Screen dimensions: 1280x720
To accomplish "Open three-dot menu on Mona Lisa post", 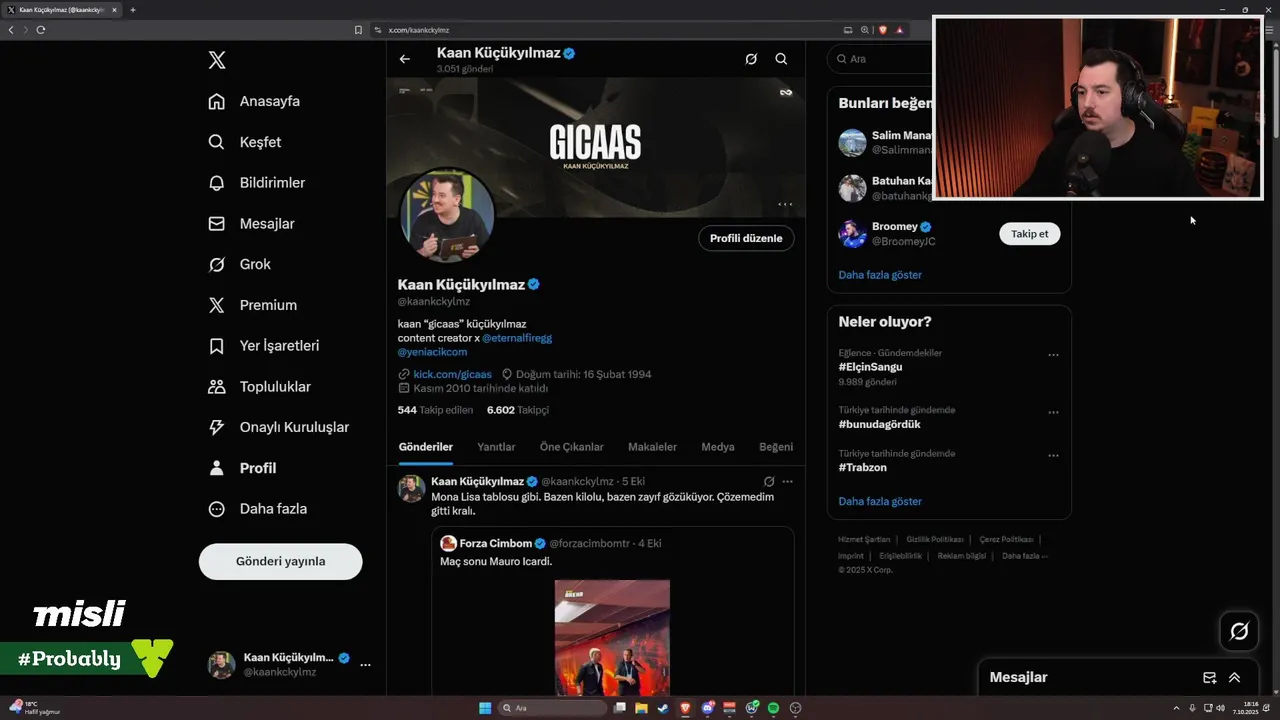I will [788, 481].
